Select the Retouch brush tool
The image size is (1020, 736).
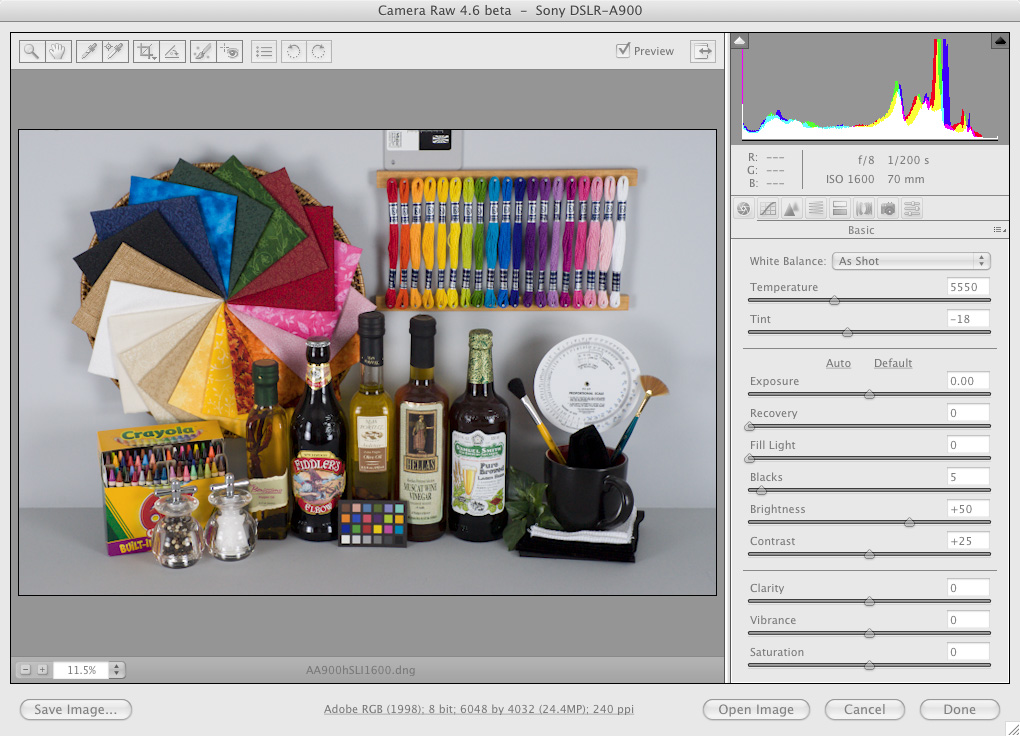click(x=202, y=52)
